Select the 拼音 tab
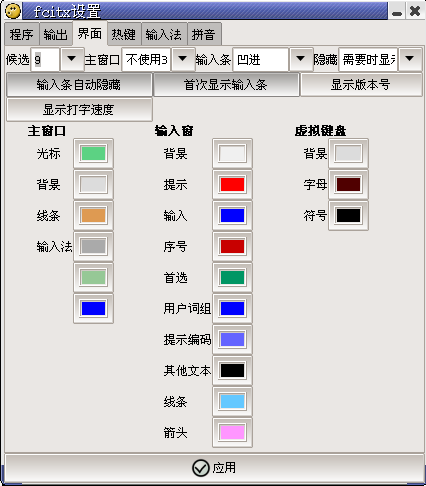 tap(204, 34)
